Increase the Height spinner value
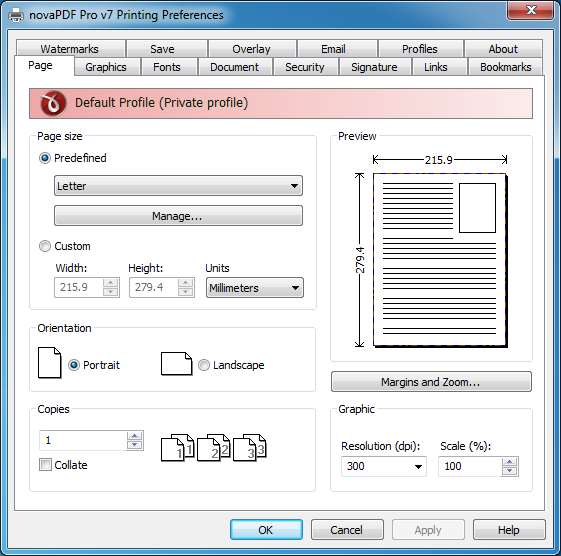Screen dimensions: 561x556 point(185,283)
